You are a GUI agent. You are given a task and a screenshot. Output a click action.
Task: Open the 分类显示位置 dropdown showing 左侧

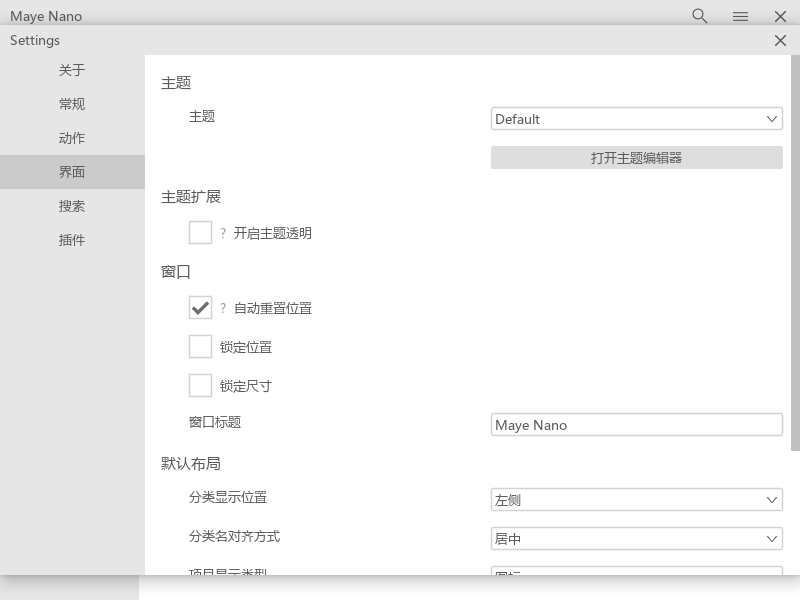click(x=637, y=499)
